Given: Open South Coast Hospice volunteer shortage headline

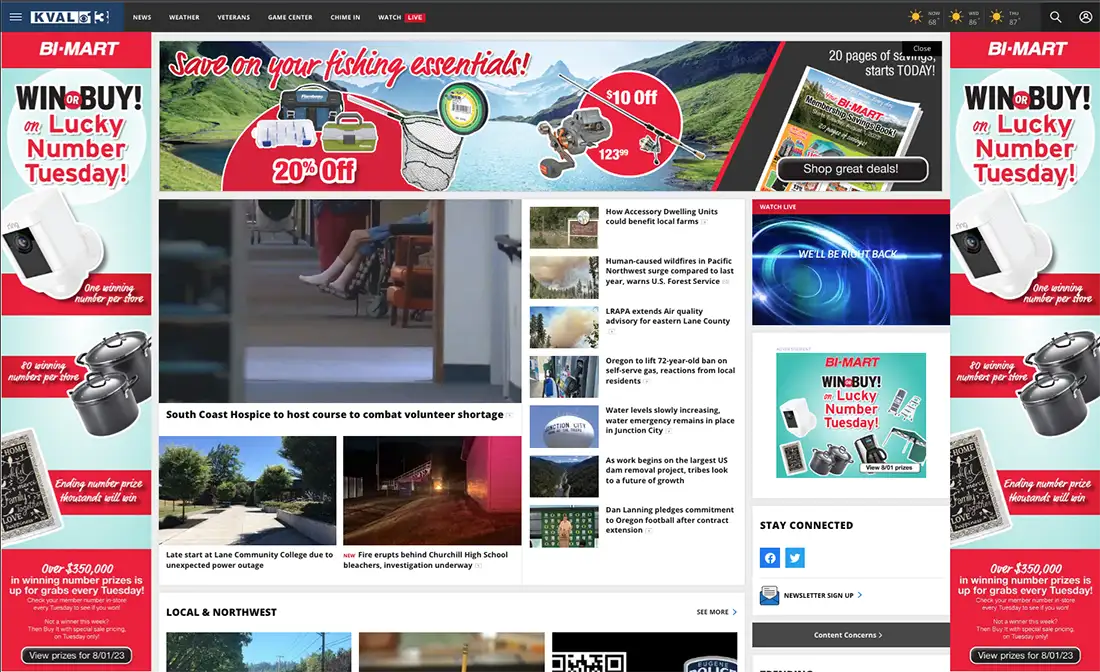Looking at the screenshot, I should tap(335, 415).
